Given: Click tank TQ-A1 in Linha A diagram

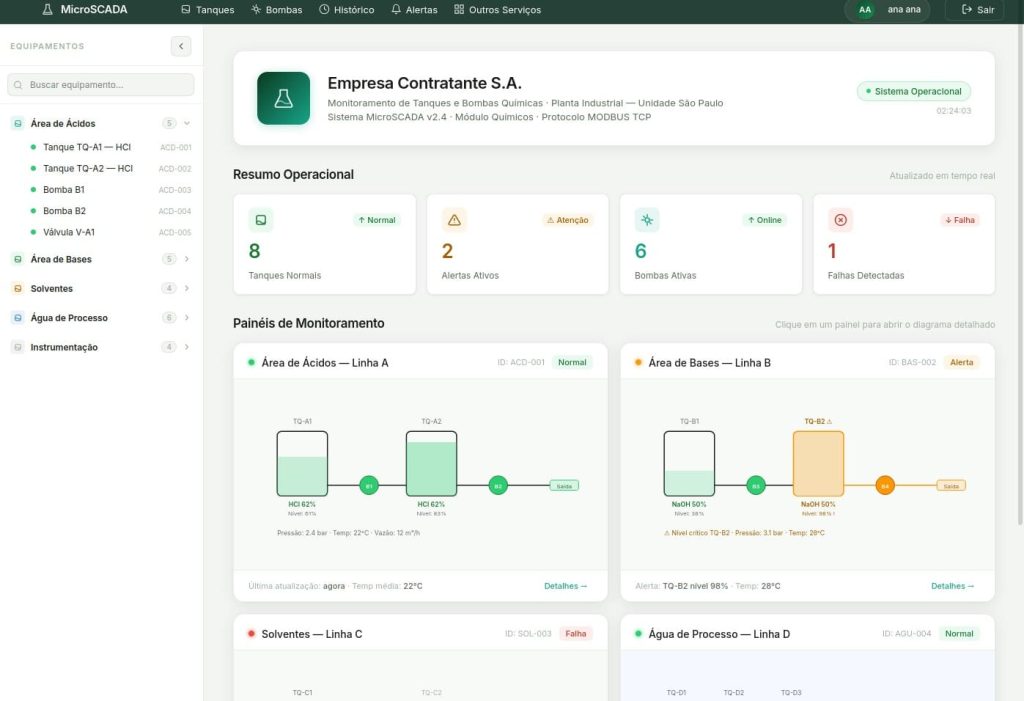Looking at the screenshot, I should pos(302,463).
